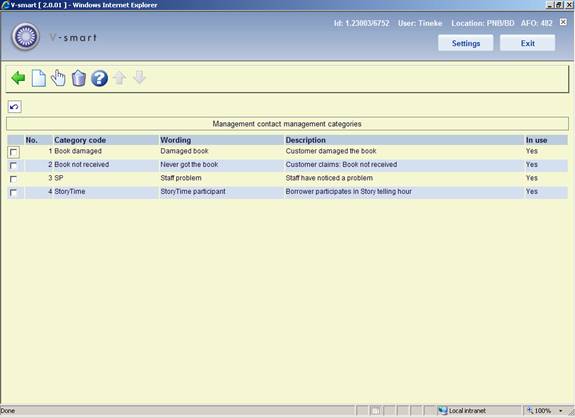Select the hand pointer icon in the toolbar

[x=58, y=78]
